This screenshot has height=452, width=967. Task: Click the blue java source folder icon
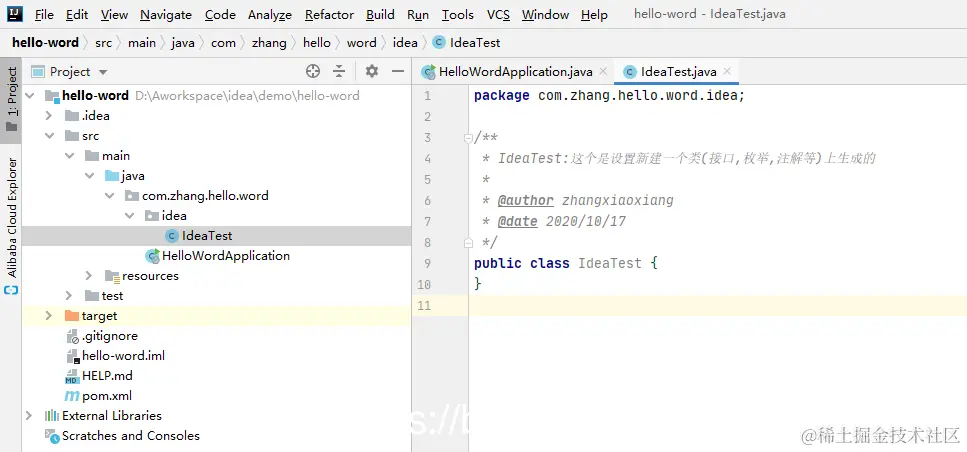coord(112,176)
